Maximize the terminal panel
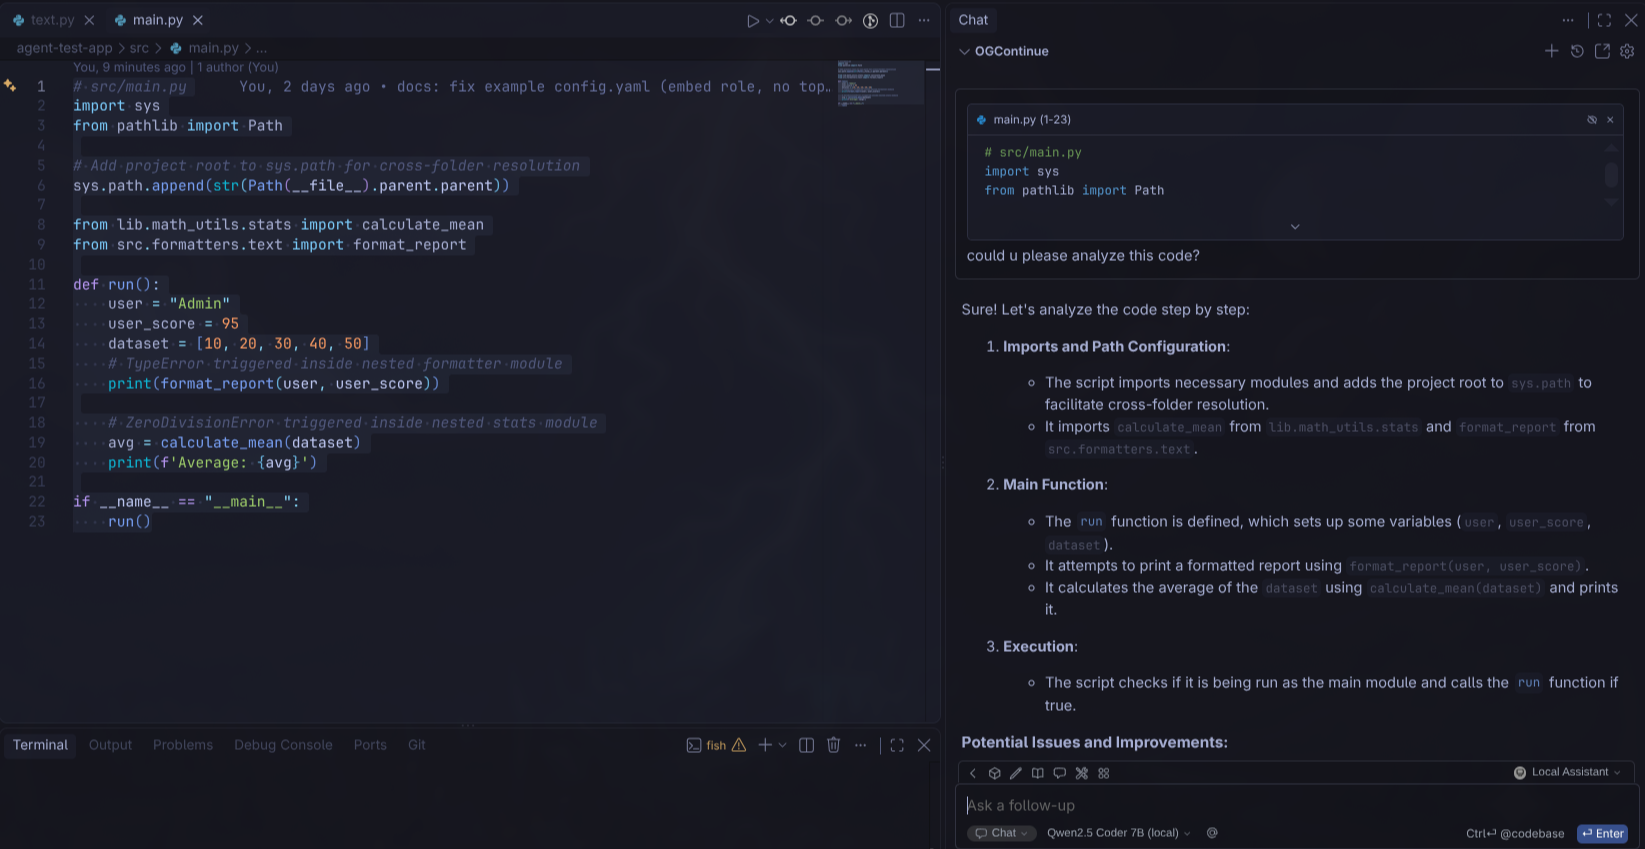The width and height of the screenshot is (1645, 849). pos(897,745)
